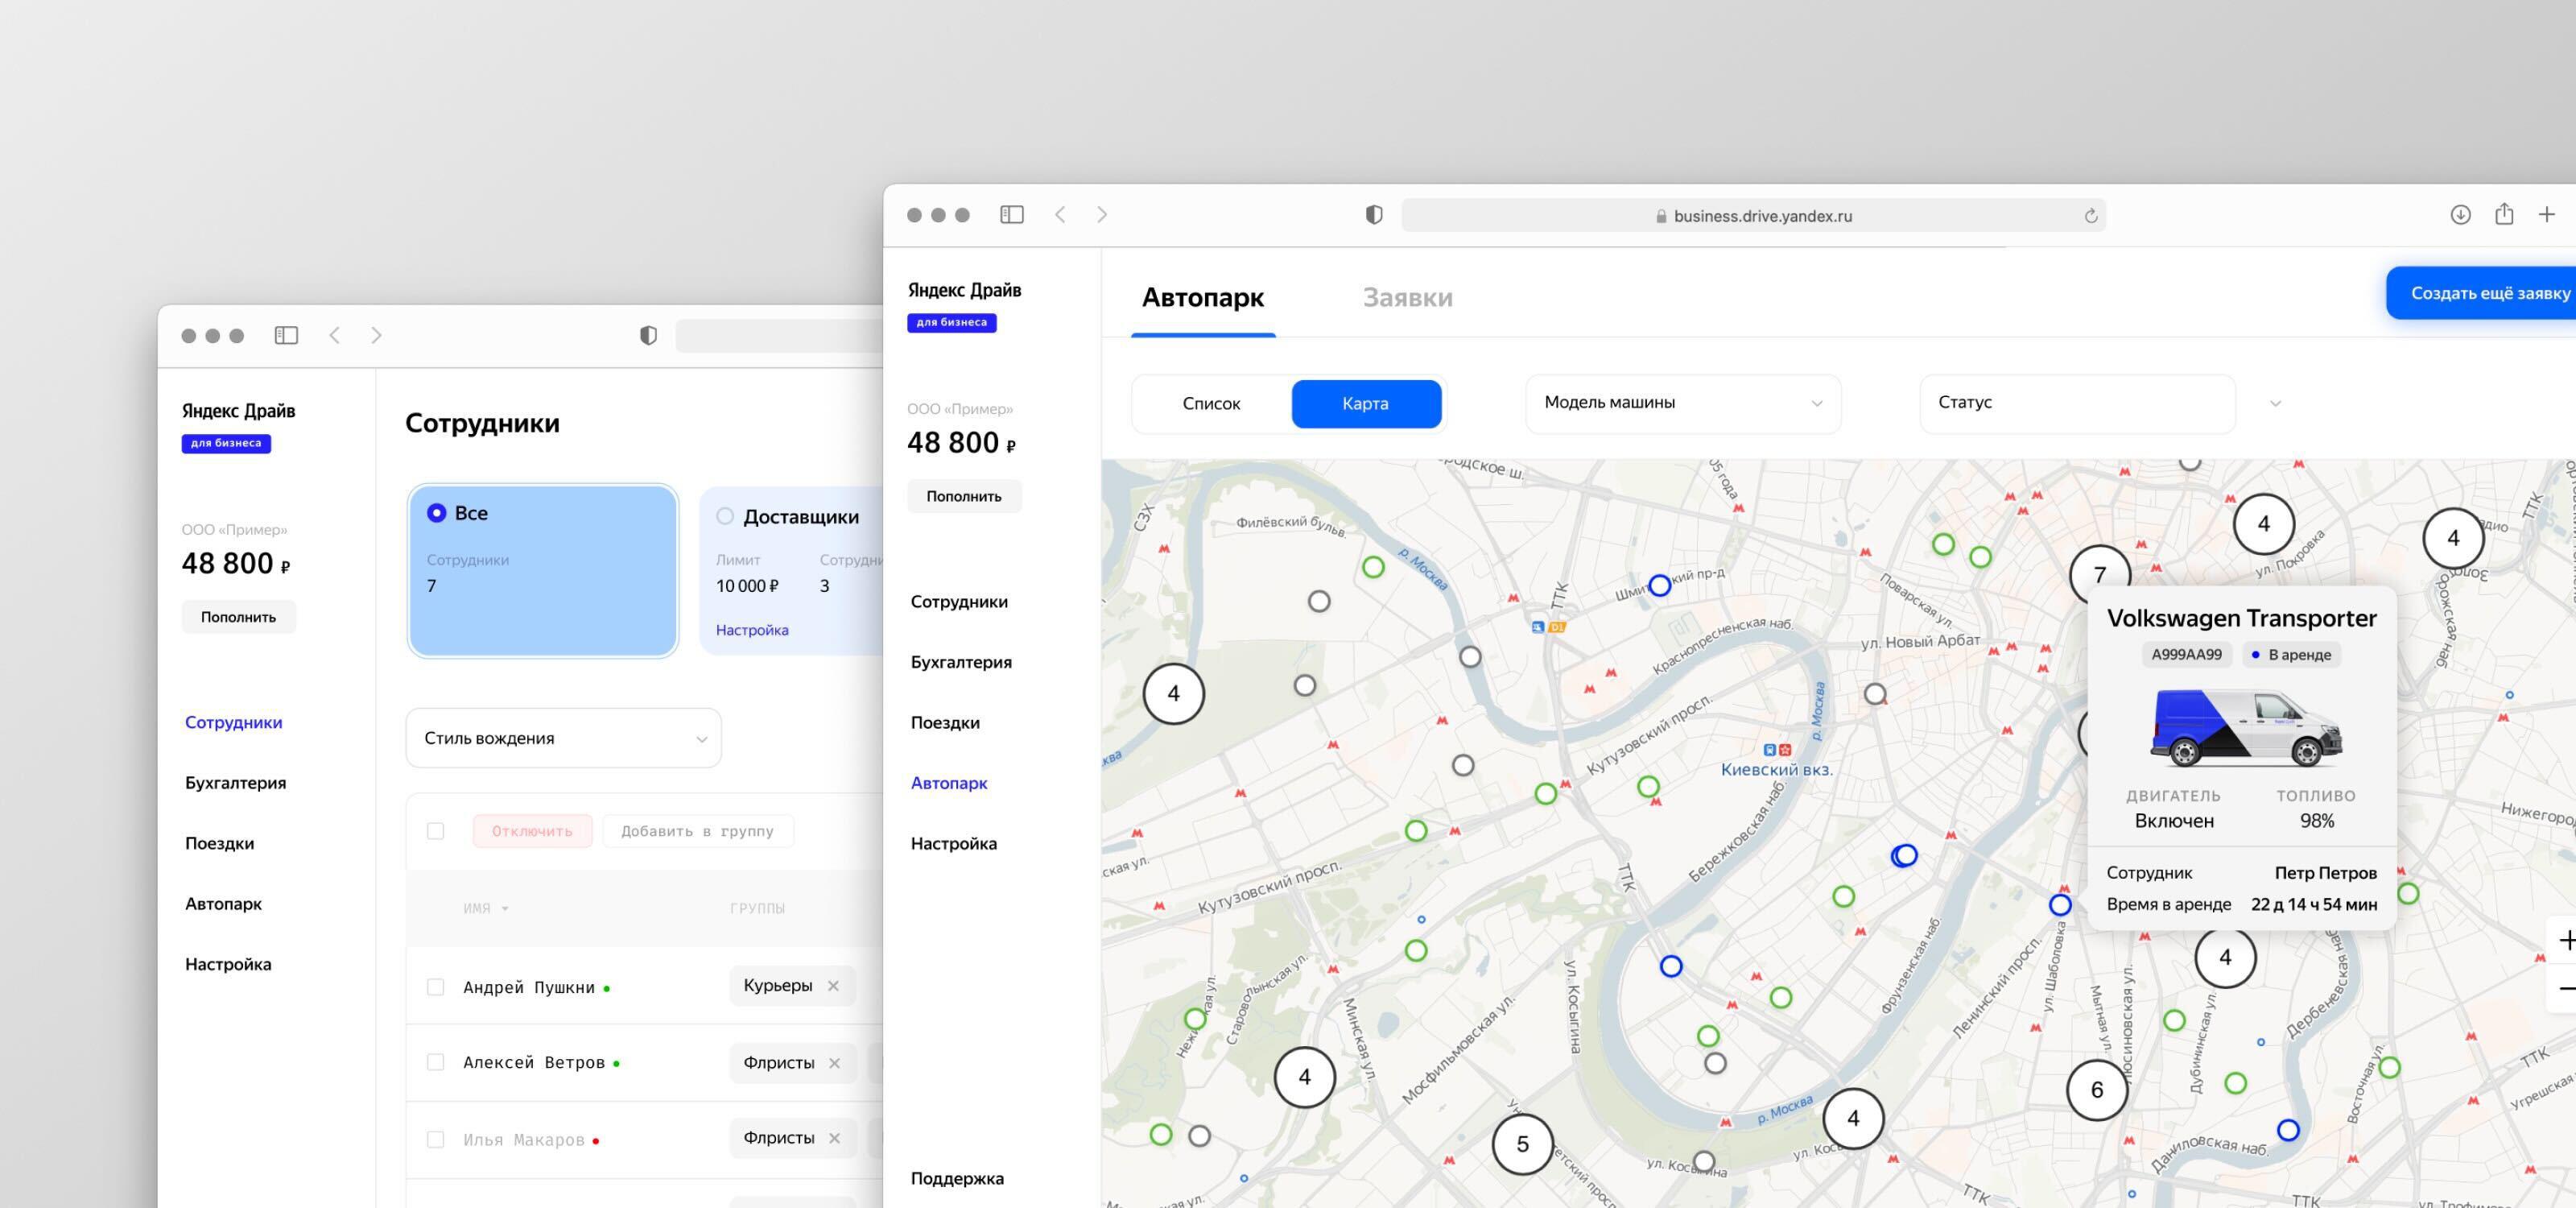Click lock icon in address bar

pos(1661,216)
